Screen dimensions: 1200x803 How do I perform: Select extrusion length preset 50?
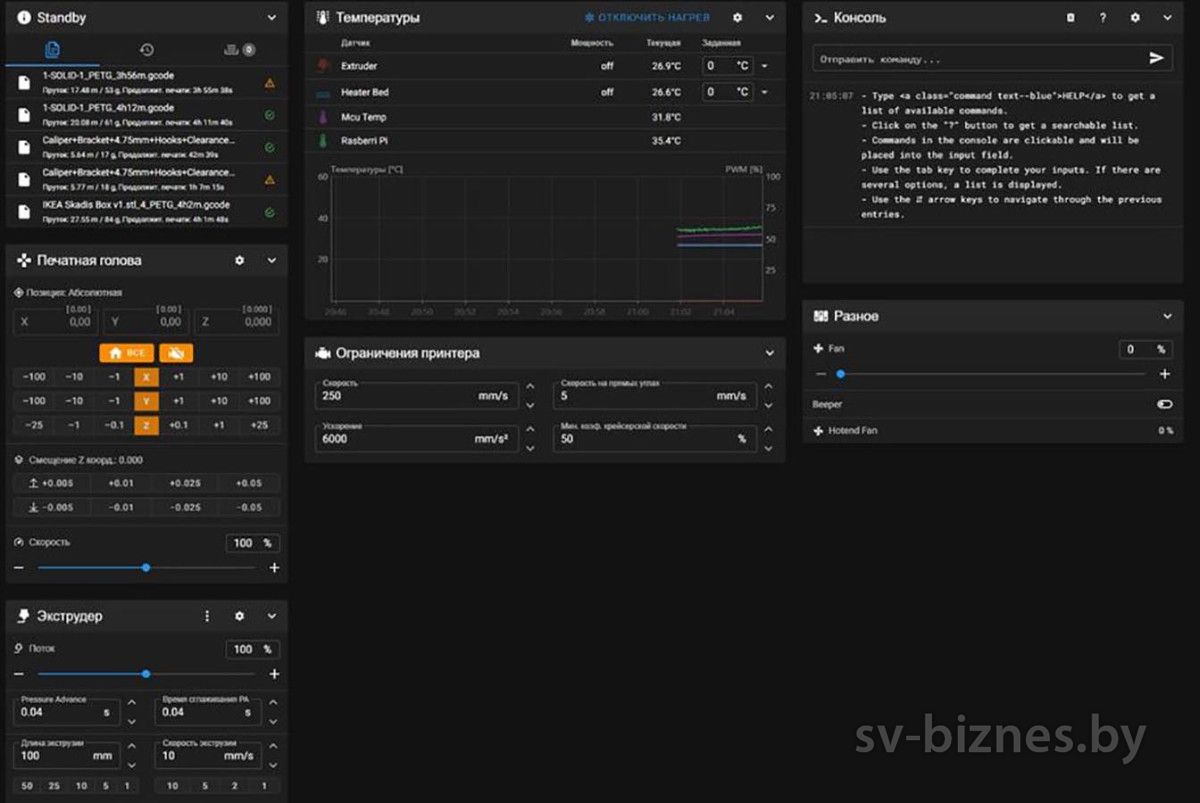tap(27, 786)
